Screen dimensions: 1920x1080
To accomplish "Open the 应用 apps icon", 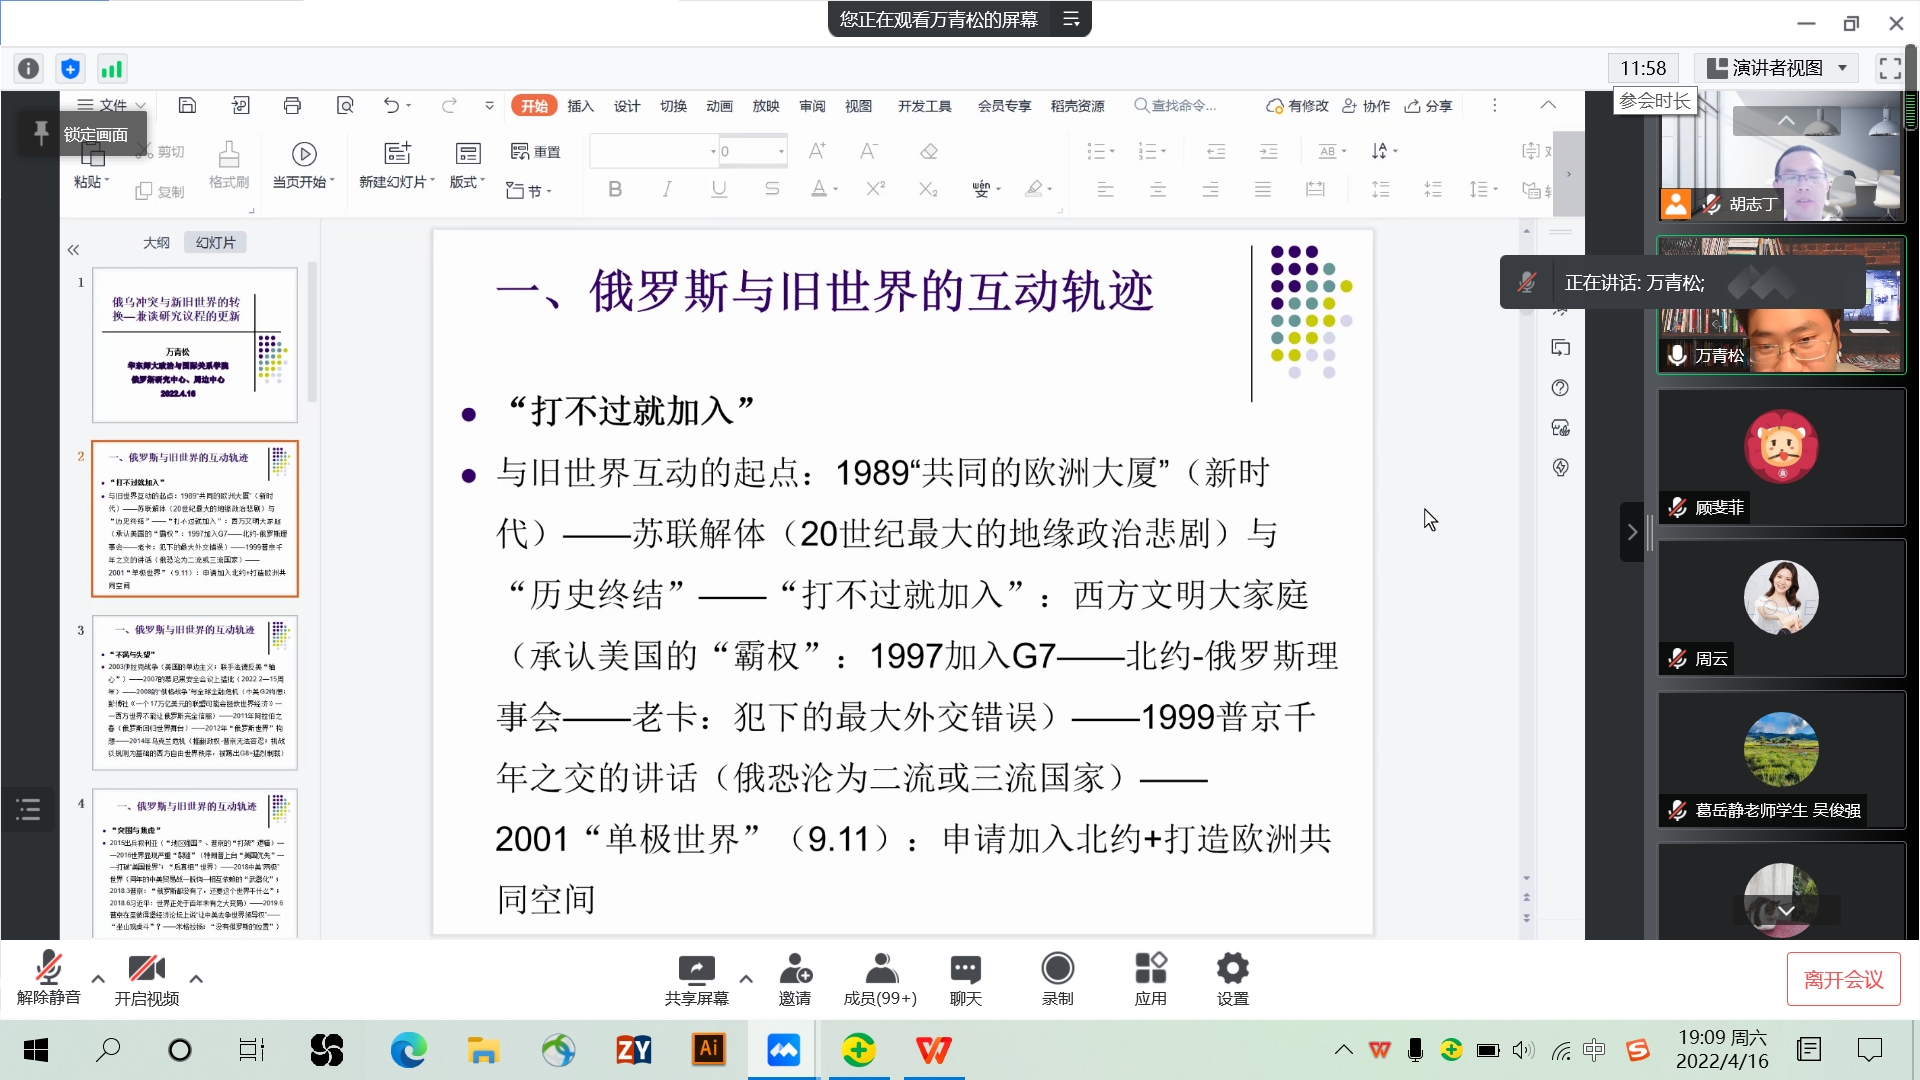I will click(x=1150, y=969).
